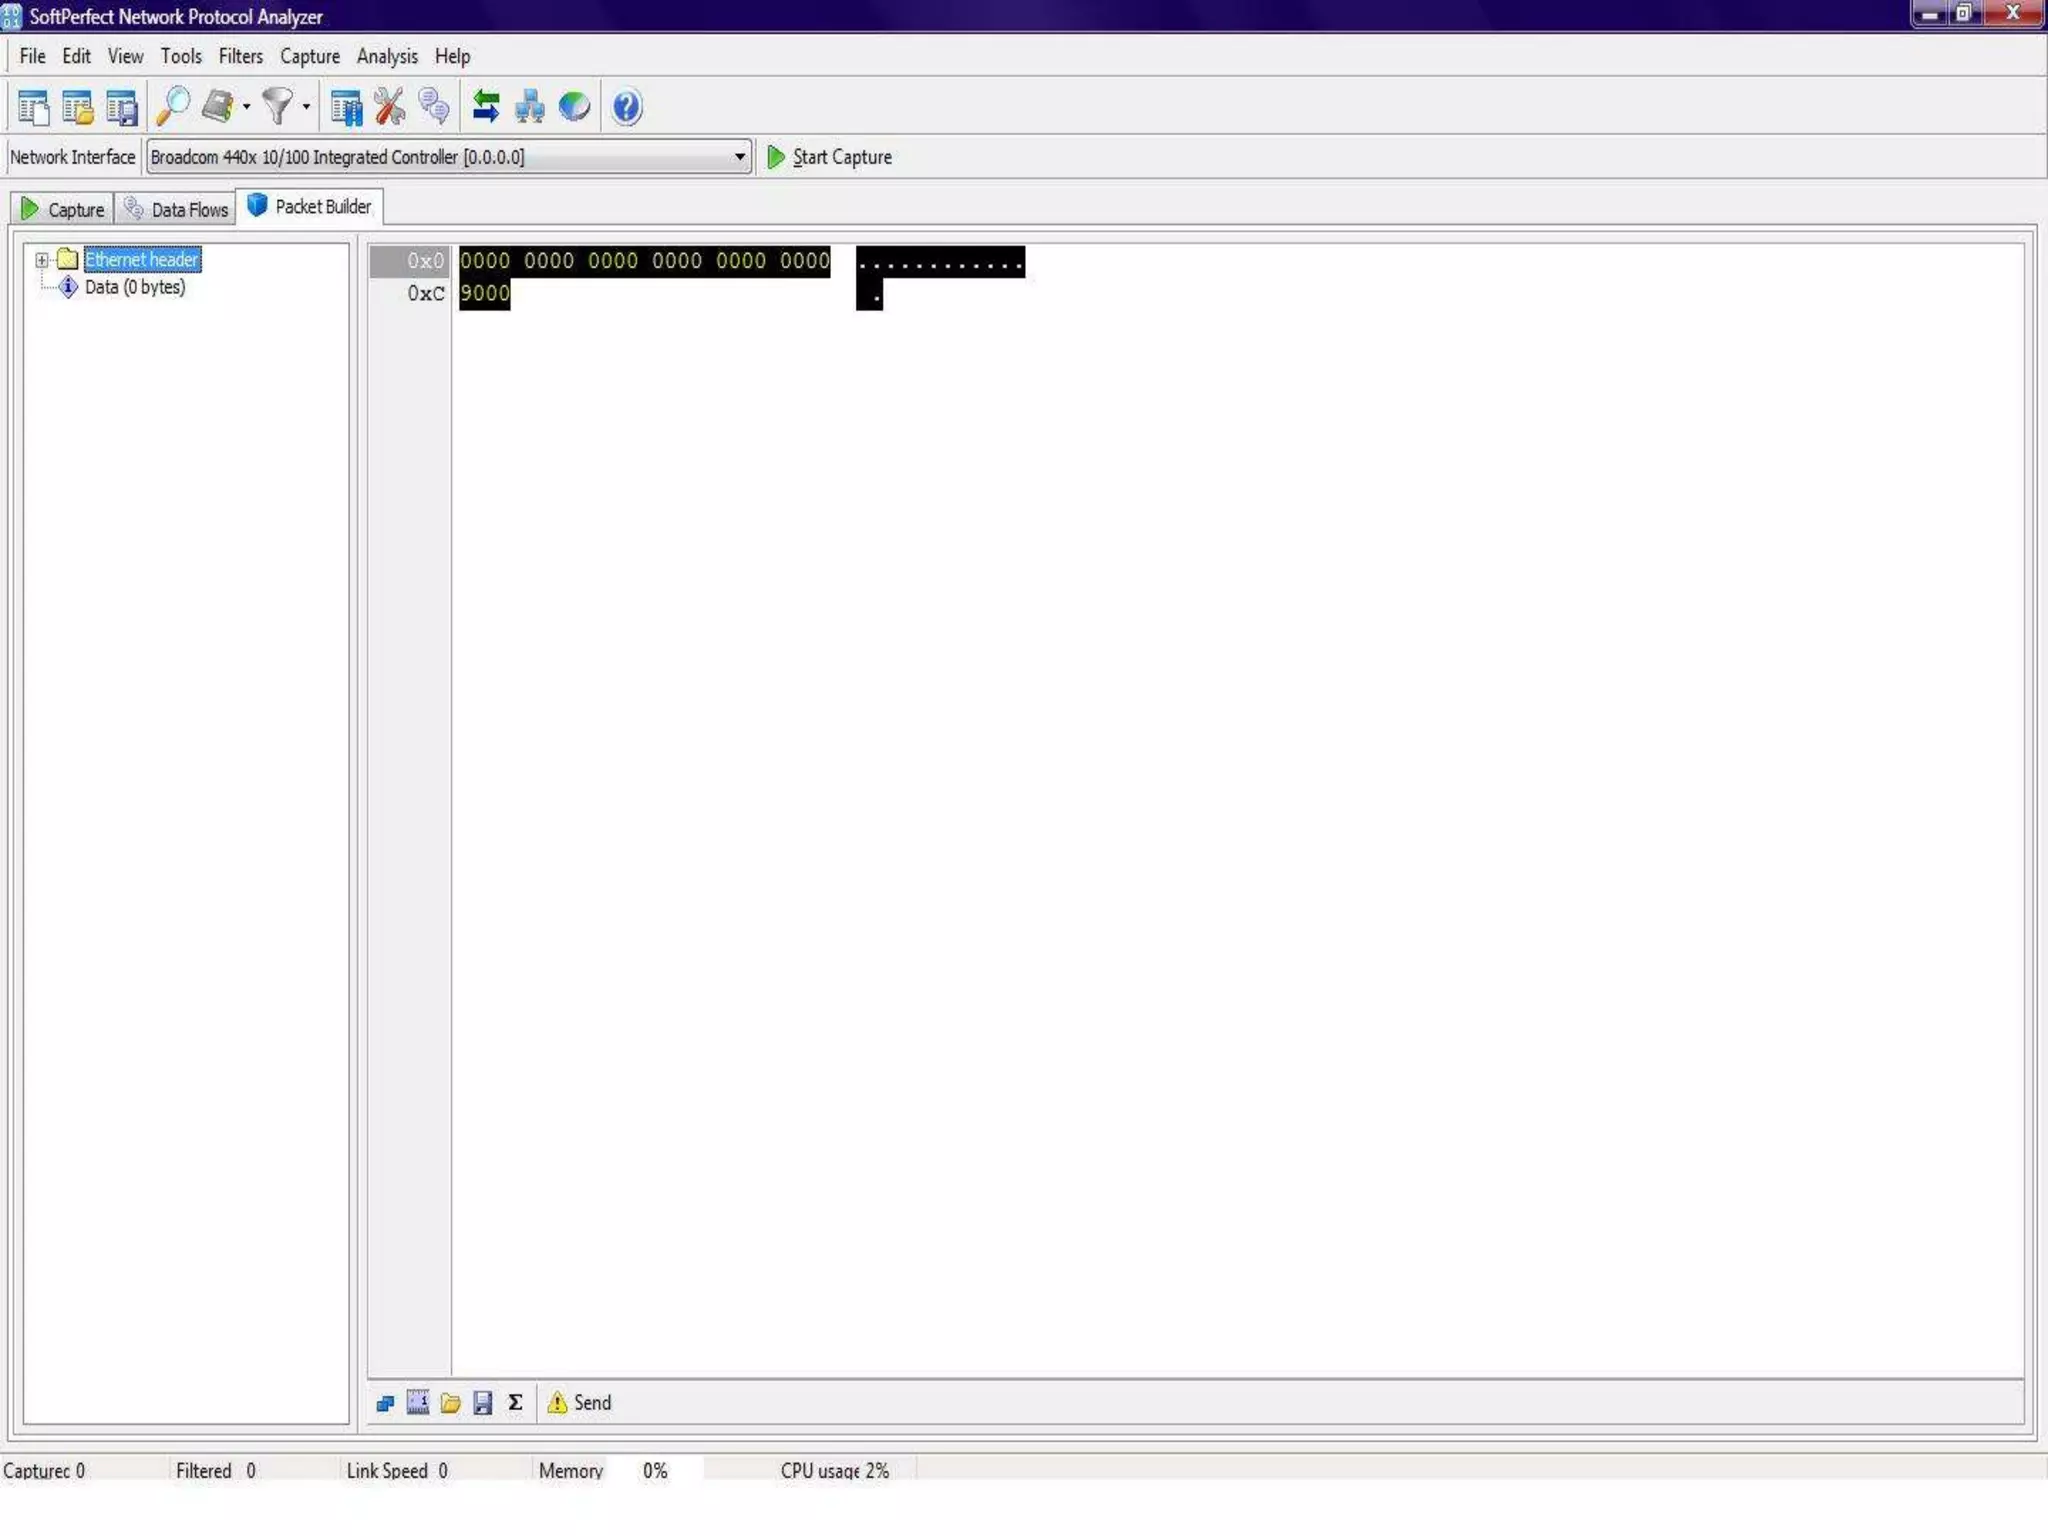
Task: Select the Packet Builder tab
Action: pyautogui.click(x=309, y=206)
